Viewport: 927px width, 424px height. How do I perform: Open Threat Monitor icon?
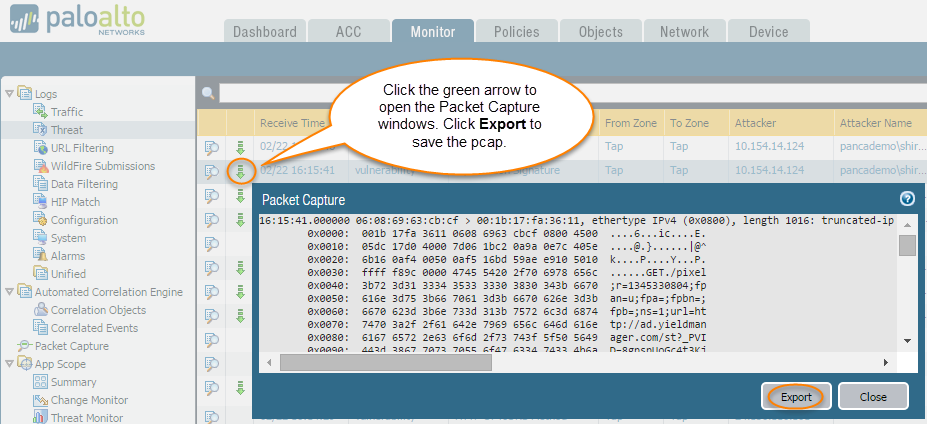(40, 417)
